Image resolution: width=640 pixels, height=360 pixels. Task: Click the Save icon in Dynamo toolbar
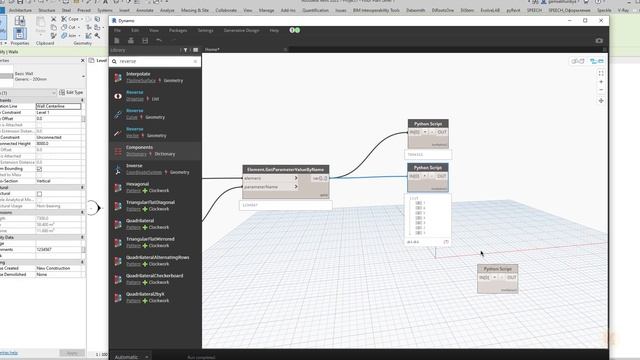point(145,40)
